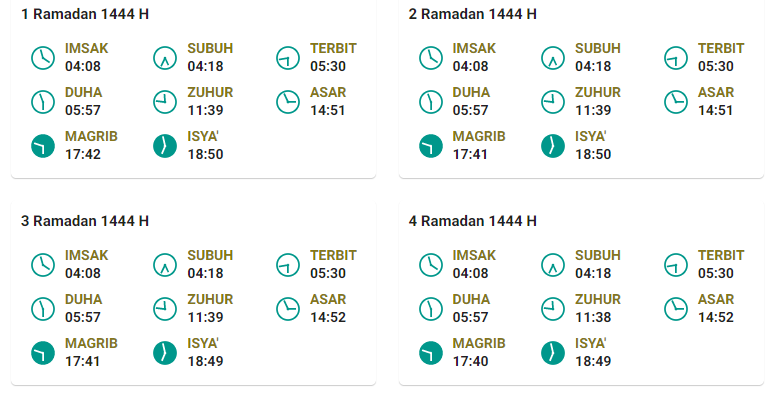
Task: Click the SUBUH label in 2 Ramadan card
Action: point(598,48)
